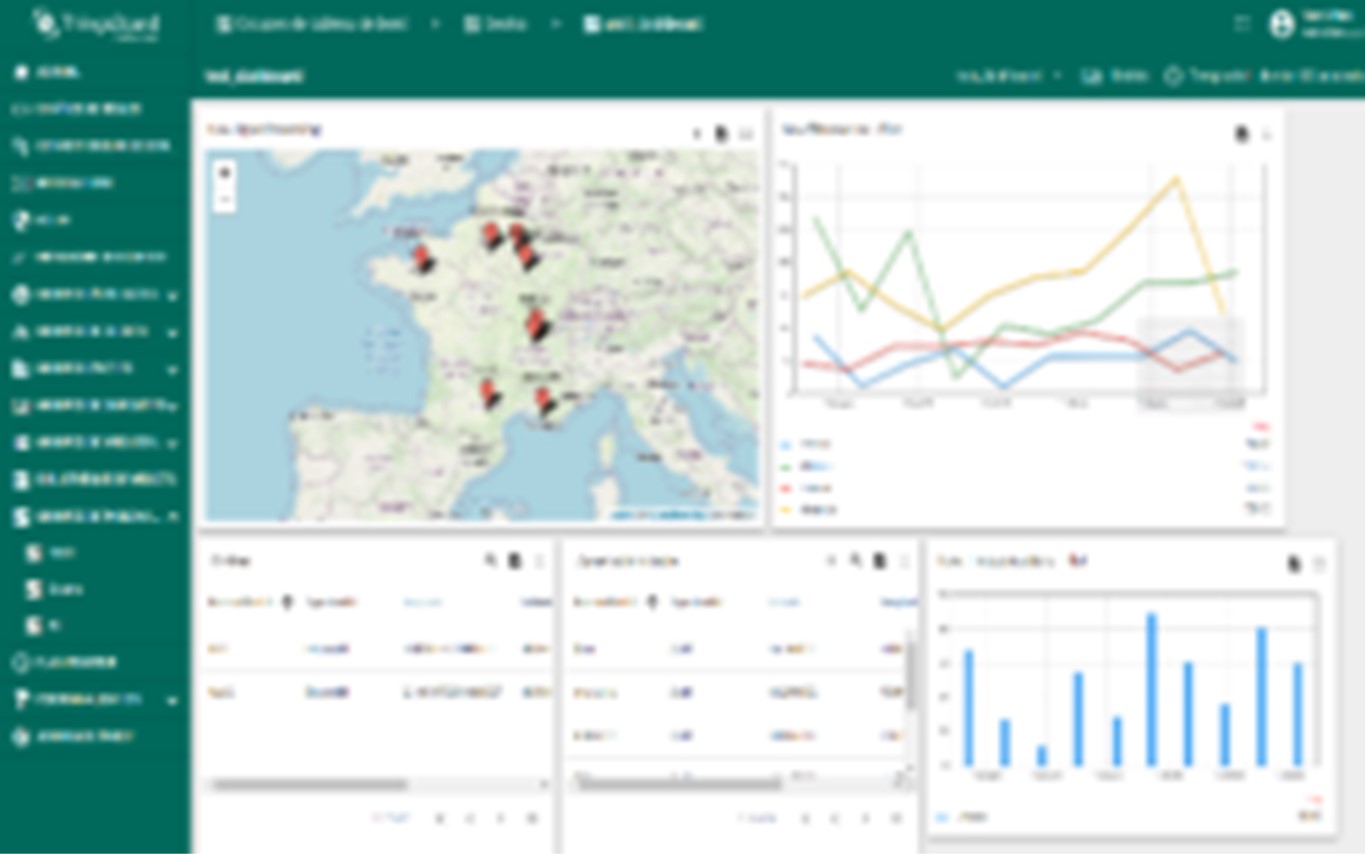Open the user profile avatar icon
This screenshot has width=1365, height=854.
click(x=1281, y=25)
